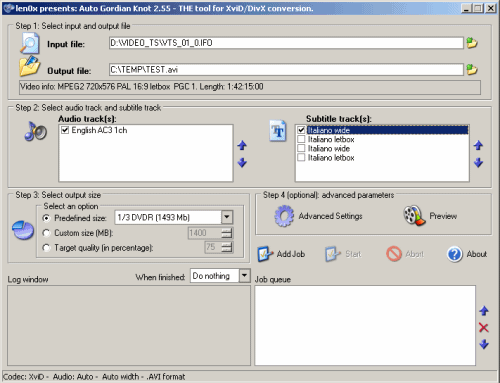Click About text
The width and height of the screenshot is (500, 383).
point(477,254)
